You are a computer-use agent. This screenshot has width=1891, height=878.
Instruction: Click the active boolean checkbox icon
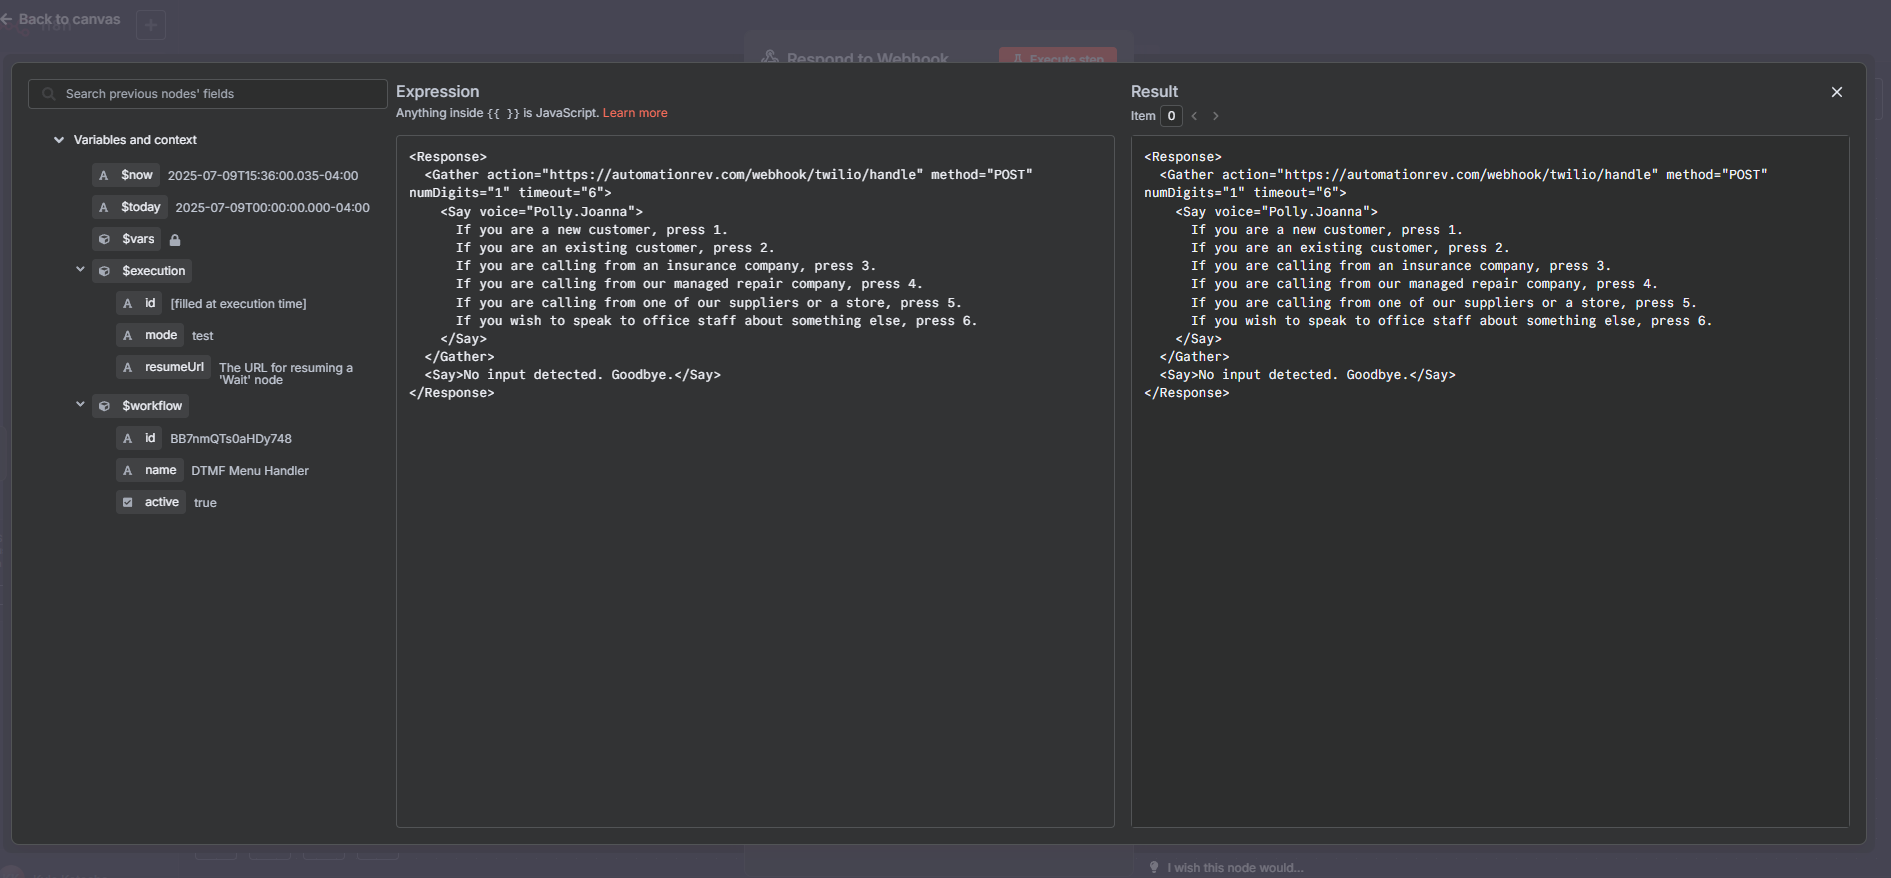tap(128, 502)
